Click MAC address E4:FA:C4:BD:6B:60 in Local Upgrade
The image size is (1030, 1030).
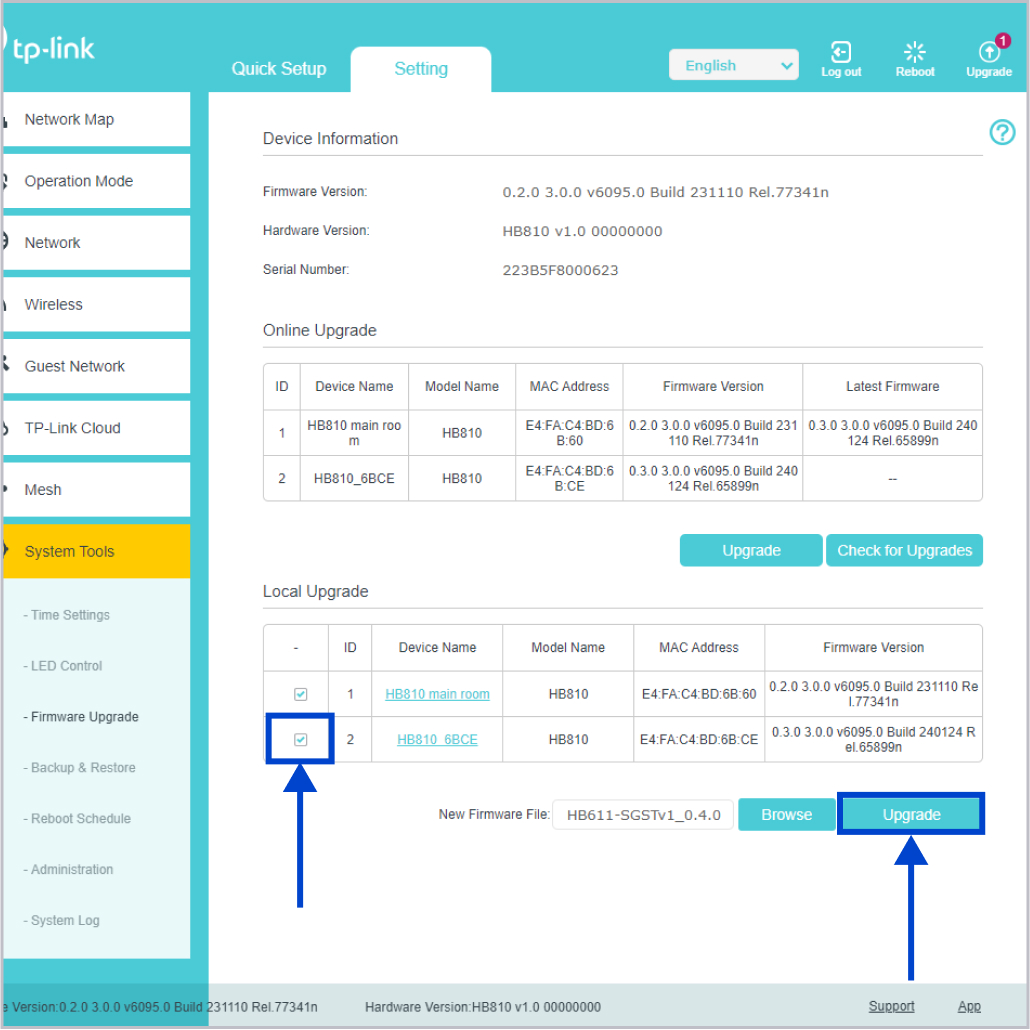pos(699,694)
